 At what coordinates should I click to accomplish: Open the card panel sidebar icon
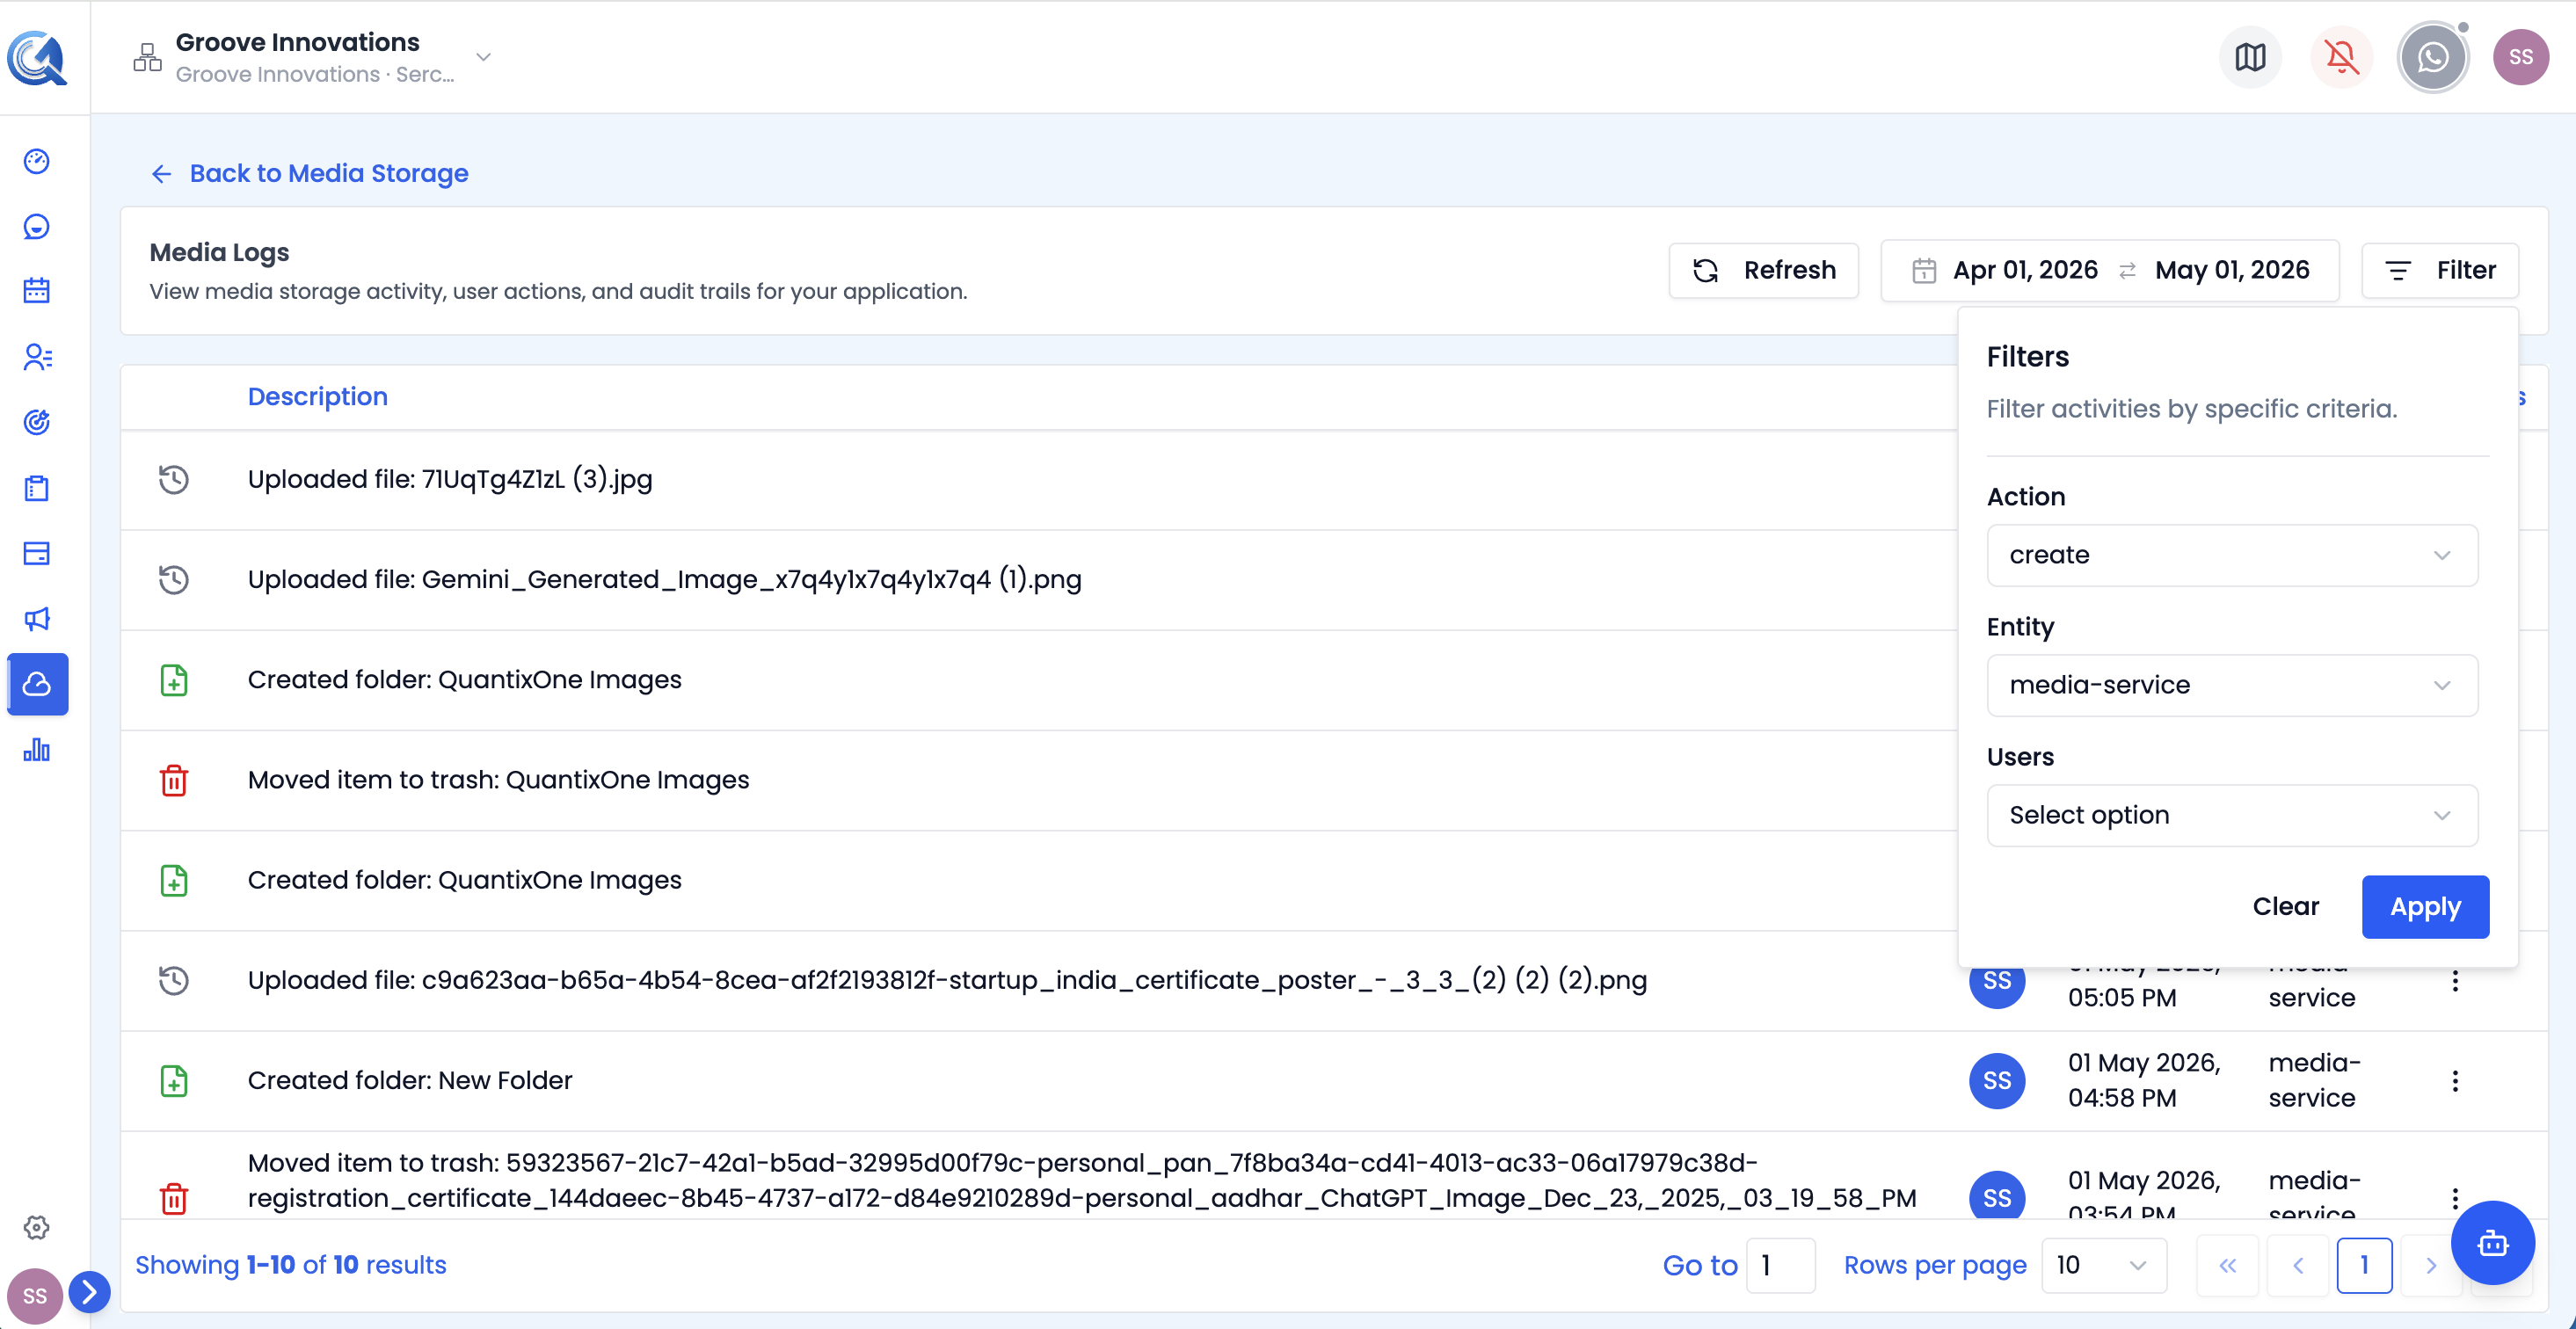tap(37, 553)
